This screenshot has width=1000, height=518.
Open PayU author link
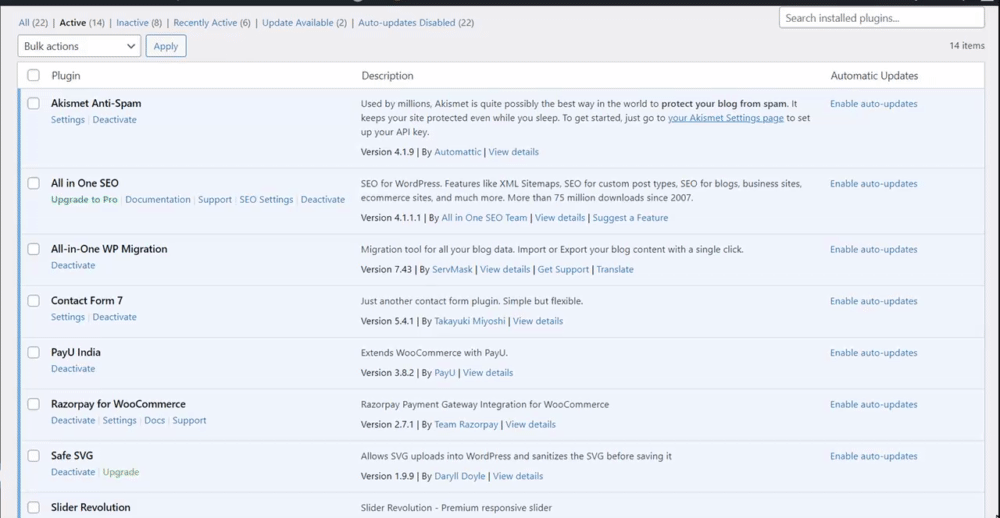tap(445, 373)
